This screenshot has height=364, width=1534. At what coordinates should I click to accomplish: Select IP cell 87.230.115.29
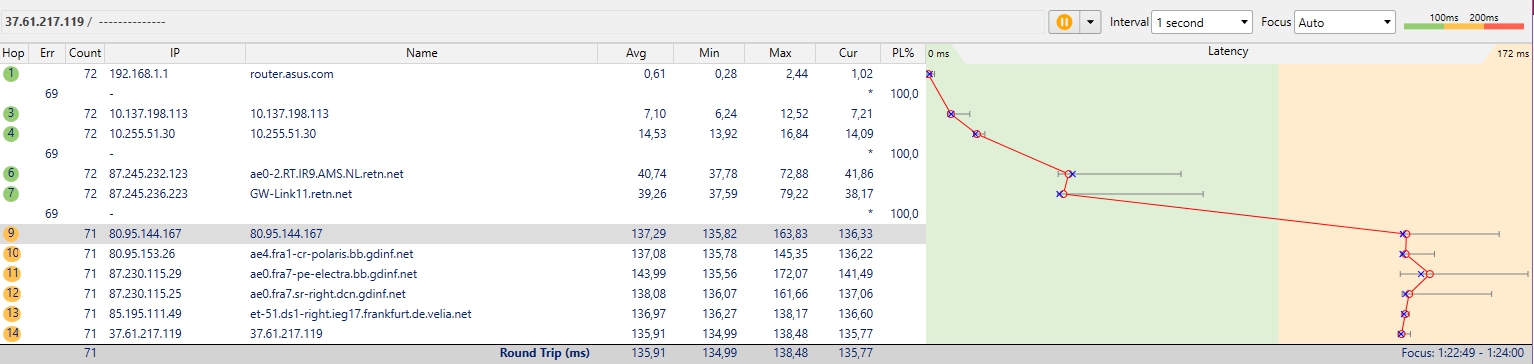146,274
